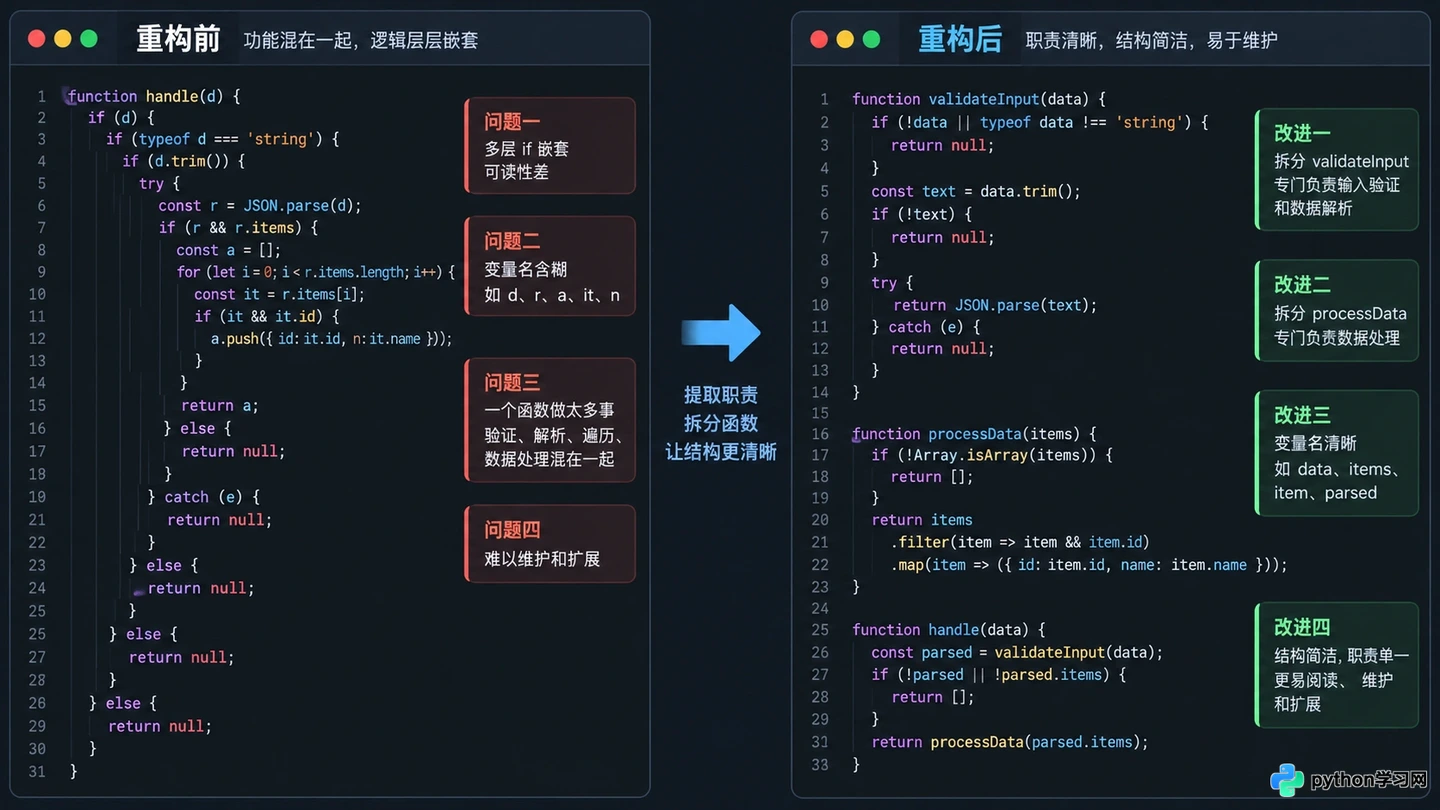Open the 改进二 processData card
The height and width of the screenshot is (810, 1440).
point(1337,310)
